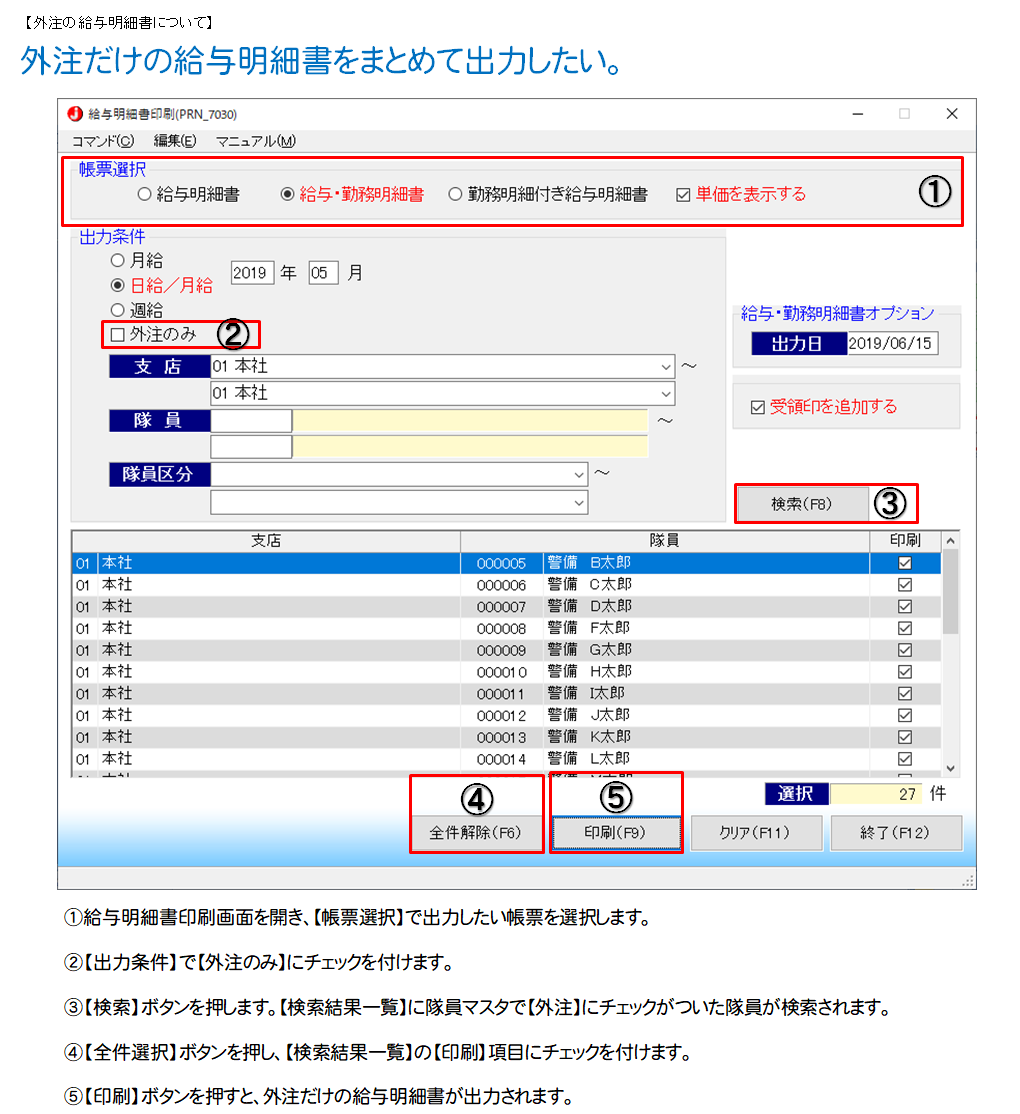Choose the 月給 output condition
The image size is (1020, 1114).
(118, 260)
